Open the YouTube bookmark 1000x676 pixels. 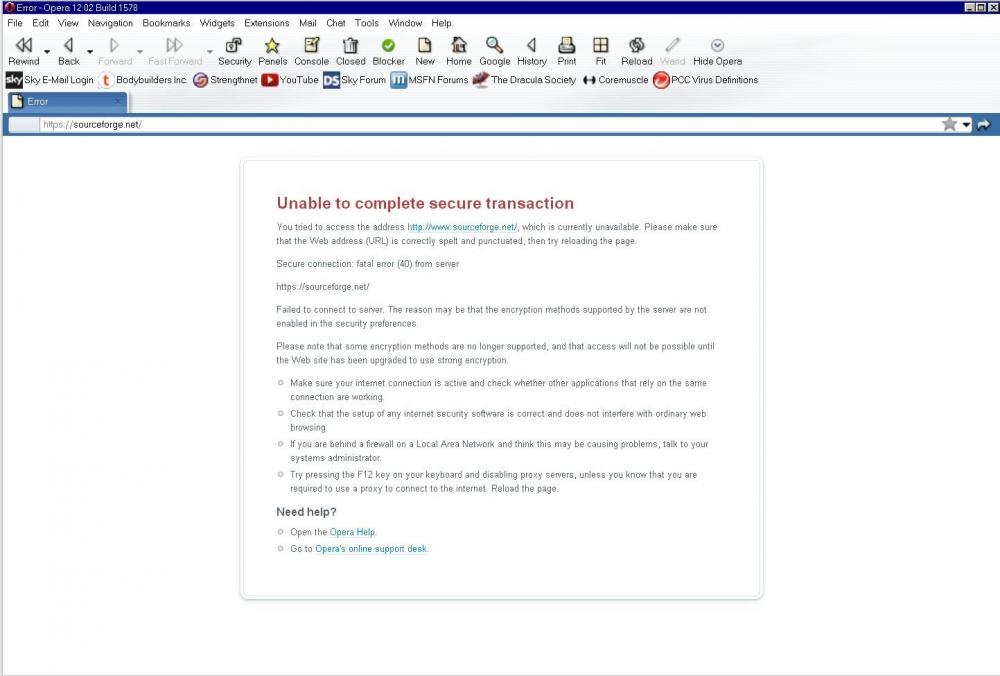click(x=290, y=80)
